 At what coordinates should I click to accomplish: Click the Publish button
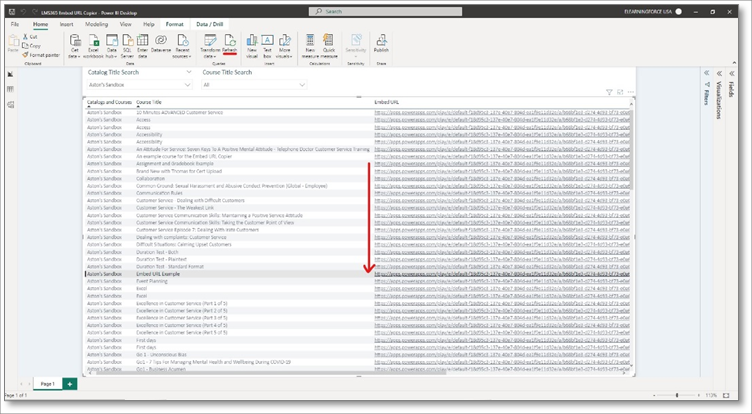coord(382,44)
